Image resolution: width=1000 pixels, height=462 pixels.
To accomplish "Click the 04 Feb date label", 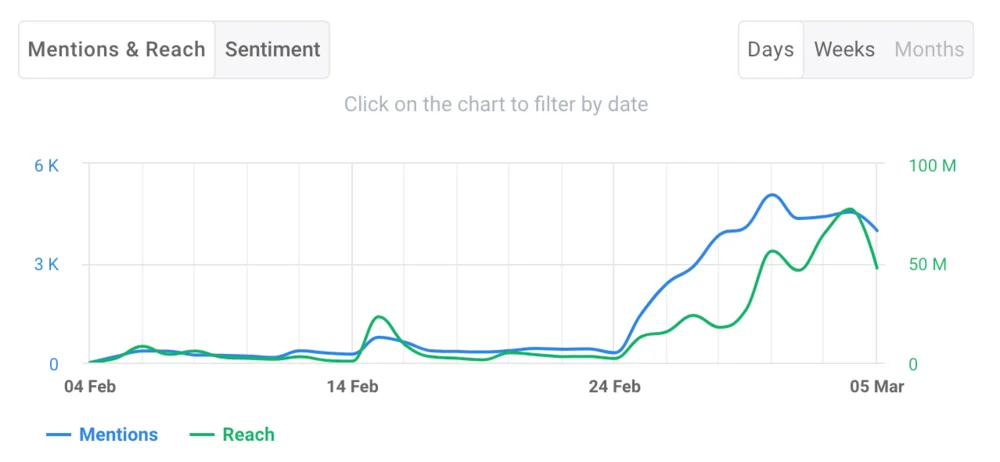I will pos(90,386).
